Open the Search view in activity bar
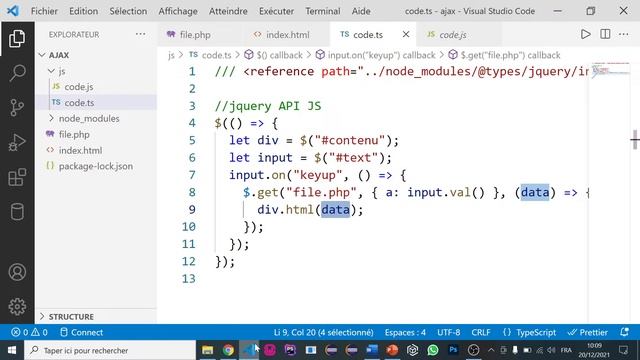The width and height of the screenshot is (640, 360). point(17,73)
